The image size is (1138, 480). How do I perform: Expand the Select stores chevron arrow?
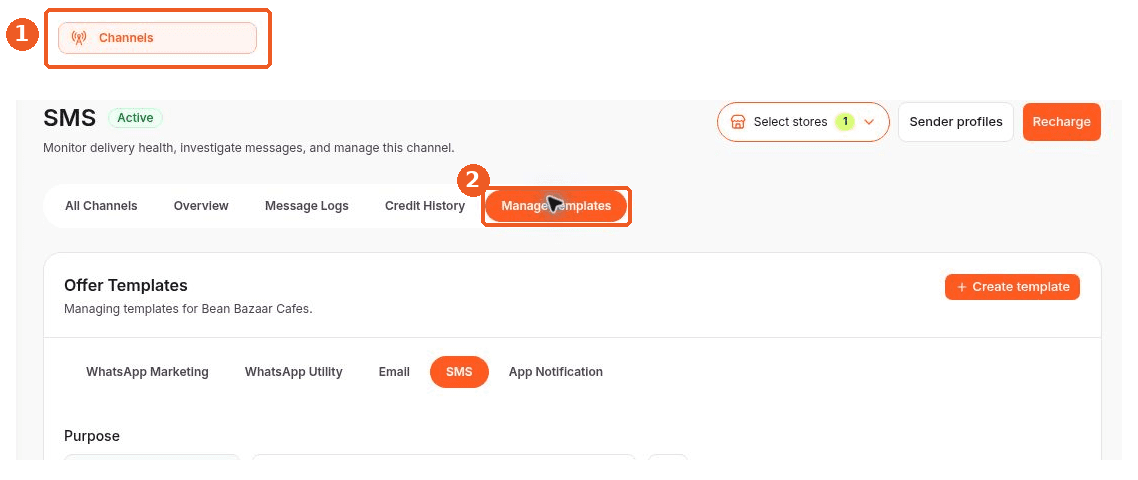[869, 122]
